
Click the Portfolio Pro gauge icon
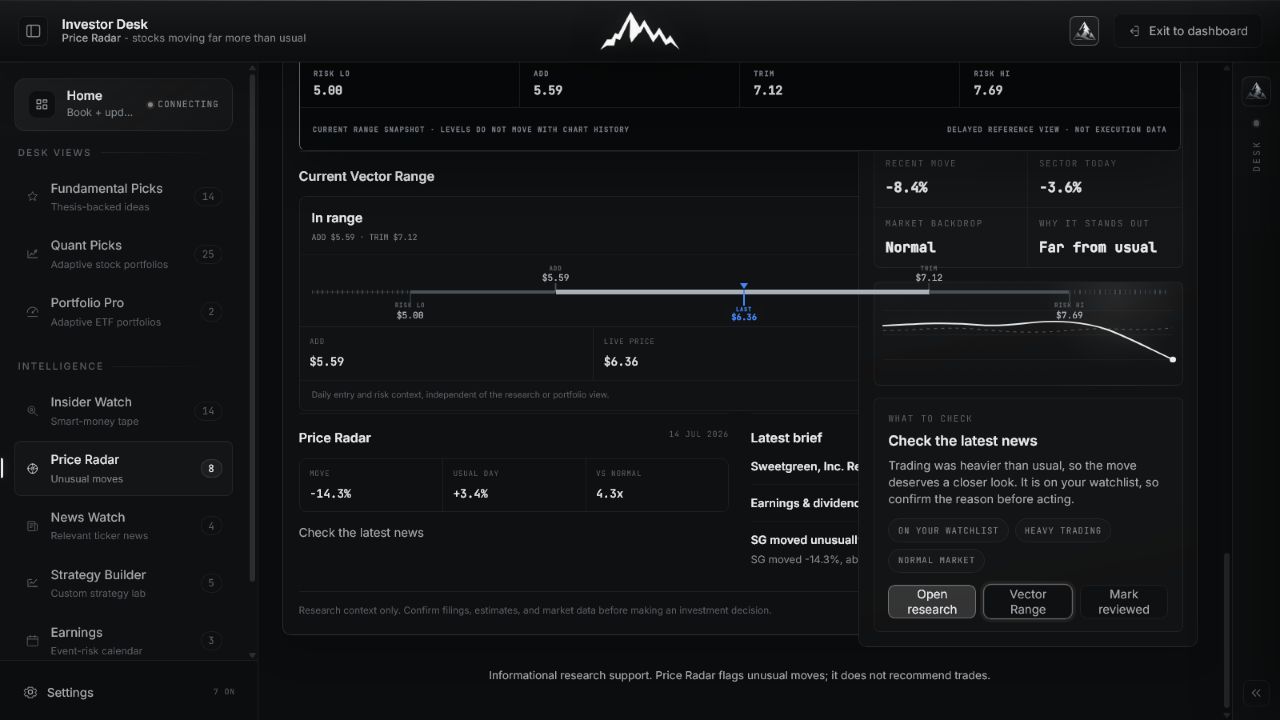point(32,312)
